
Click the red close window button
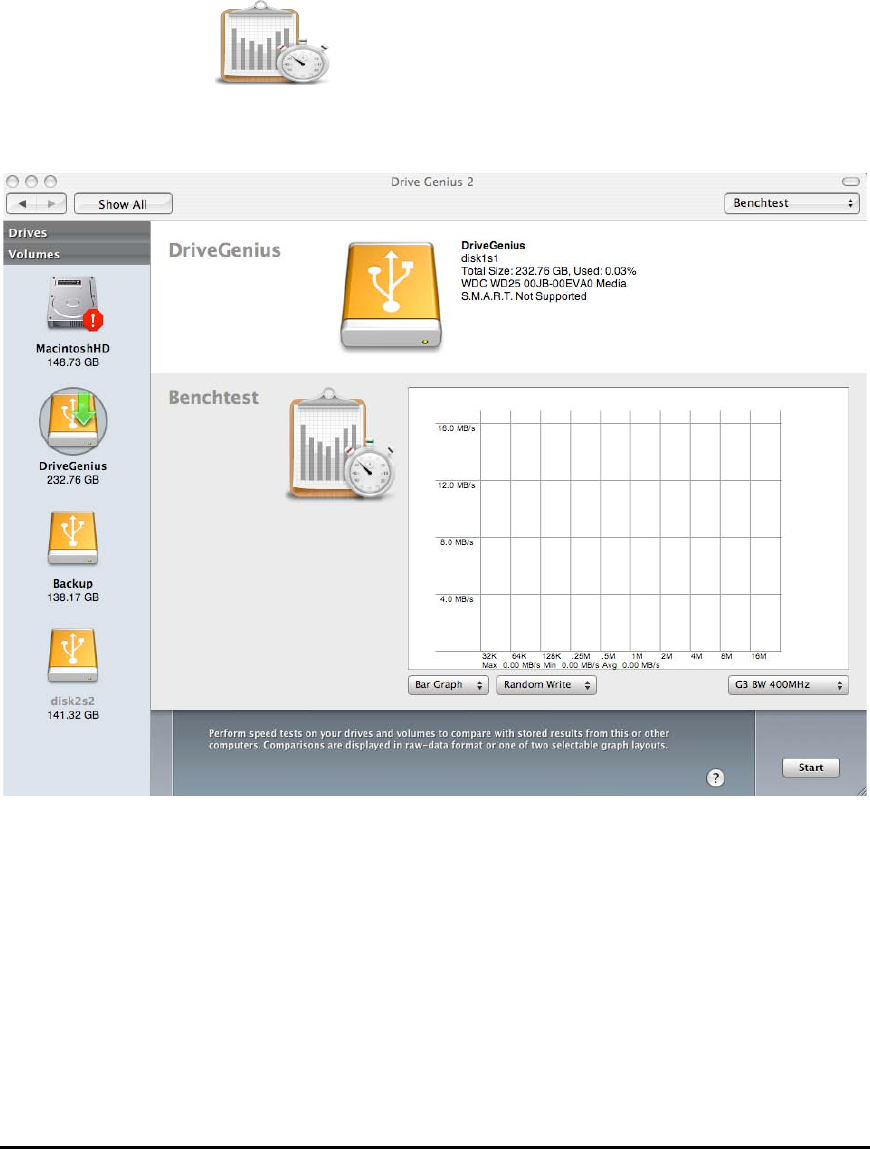click(12, 181)
